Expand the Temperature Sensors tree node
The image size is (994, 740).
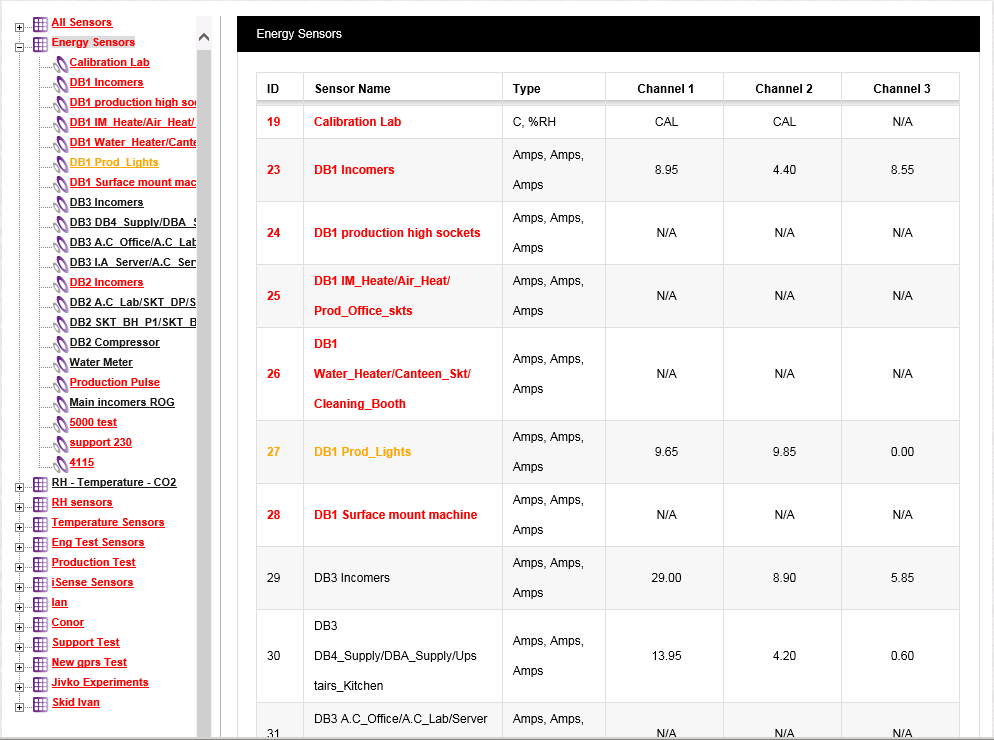[20, 525]
